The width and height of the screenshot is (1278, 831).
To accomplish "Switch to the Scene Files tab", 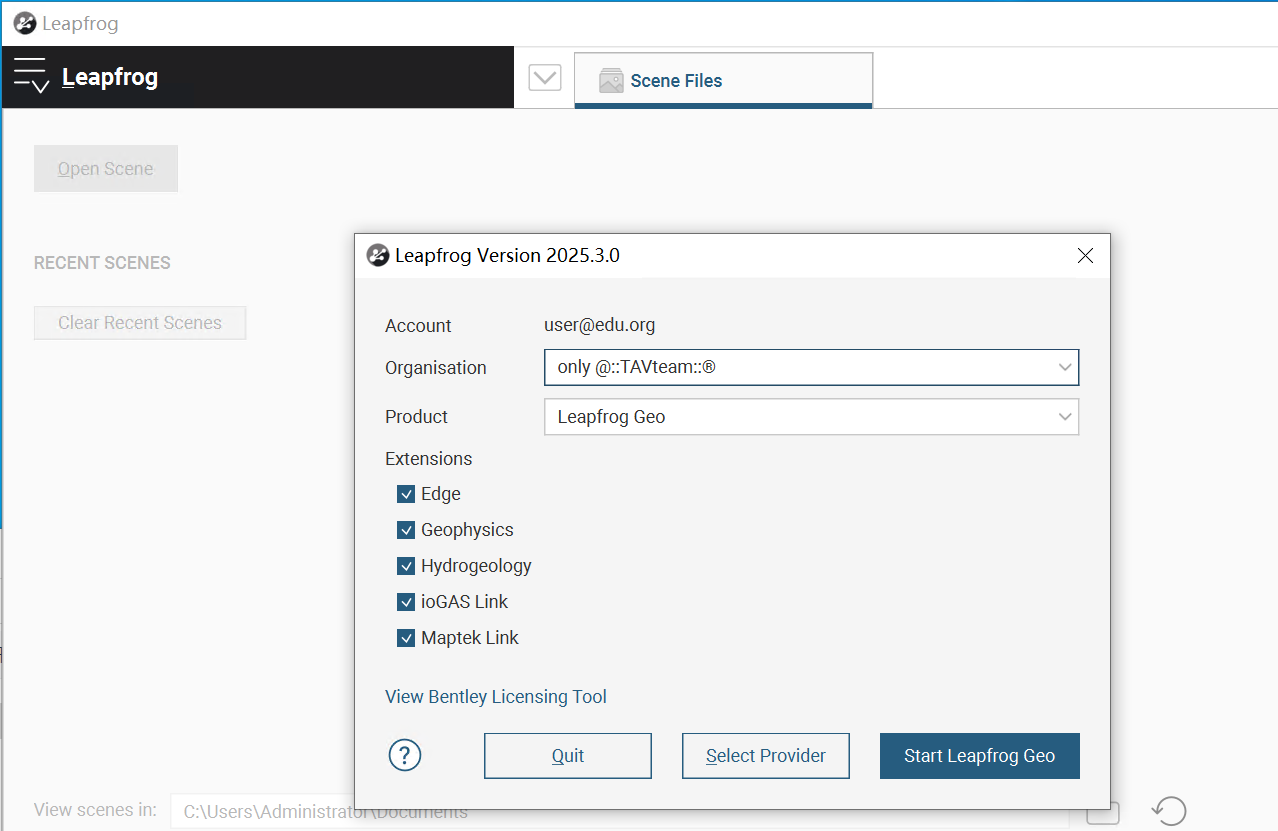I will pos(676,81).
